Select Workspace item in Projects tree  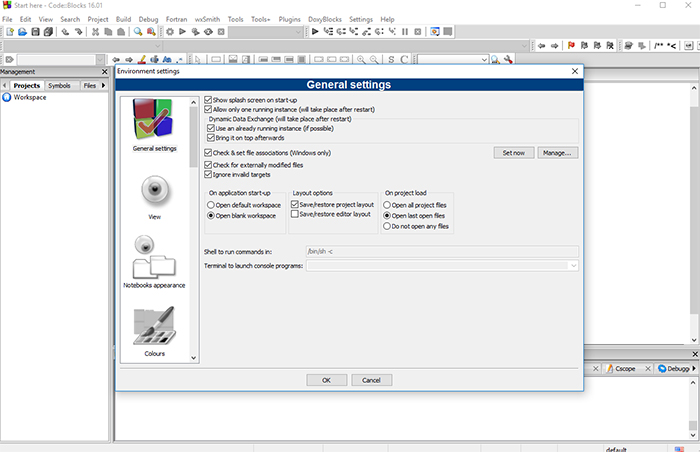pyautogui.click(x=29, y=97)
